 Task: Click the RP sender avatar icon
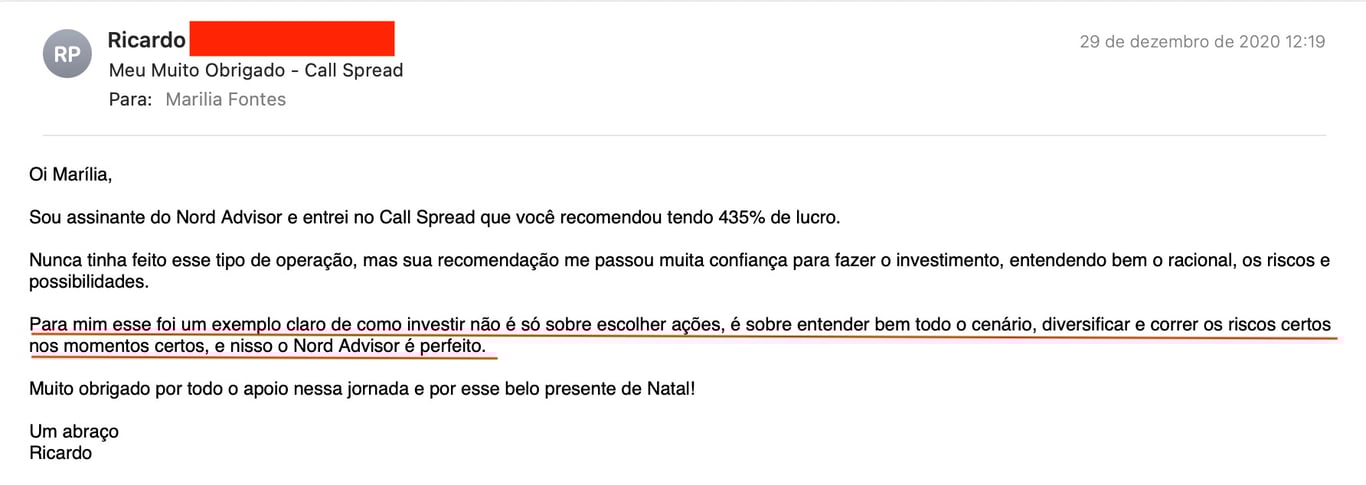pos(67,54)
